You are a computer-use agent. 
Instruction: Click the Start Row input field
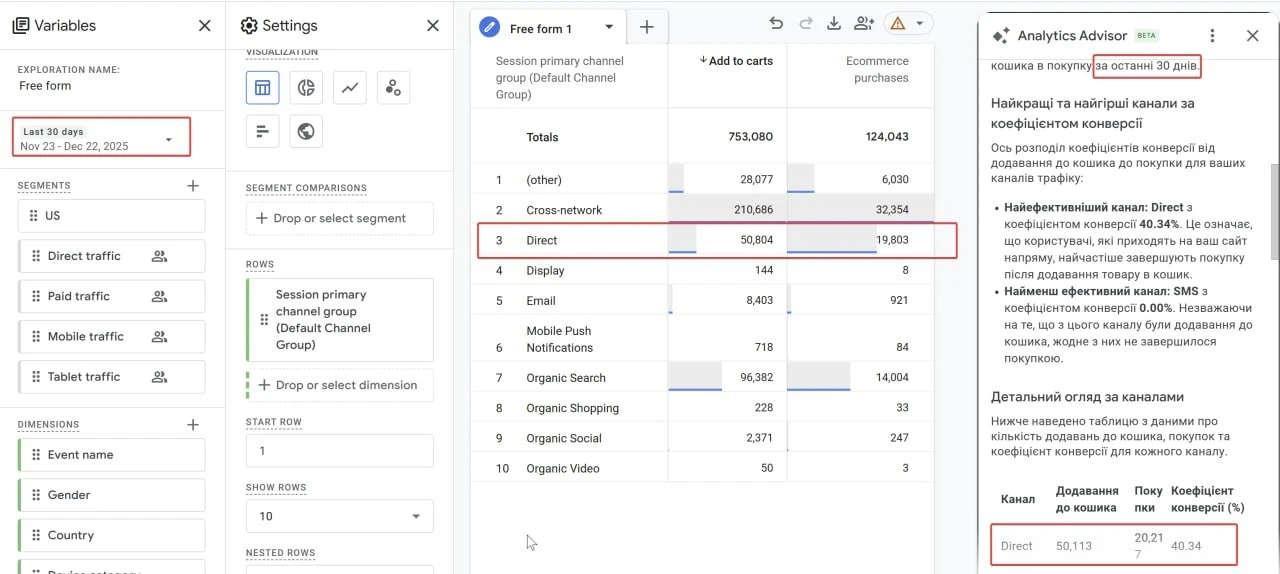click(339, 451)
